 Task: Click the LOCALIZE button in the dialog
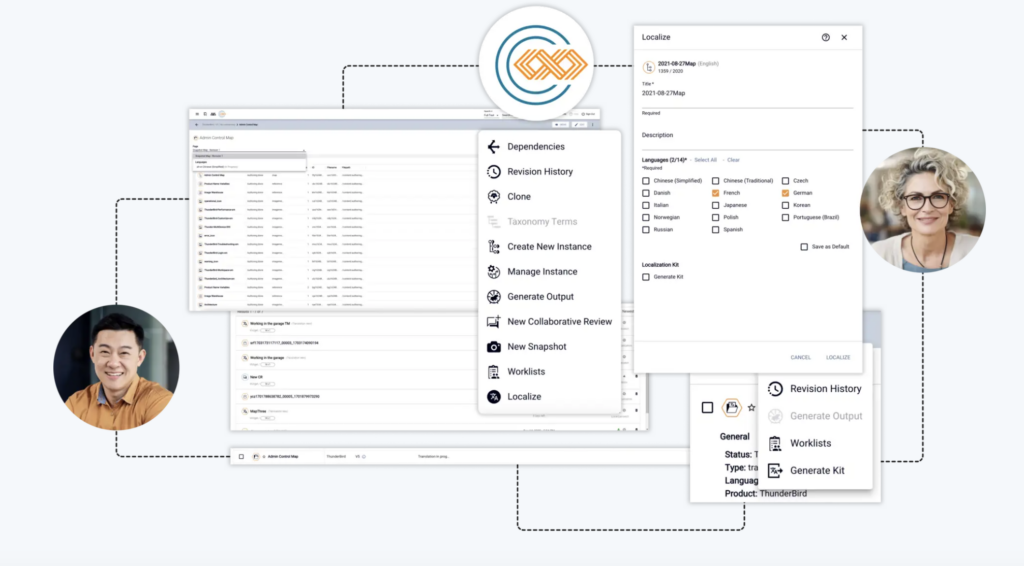838,358
